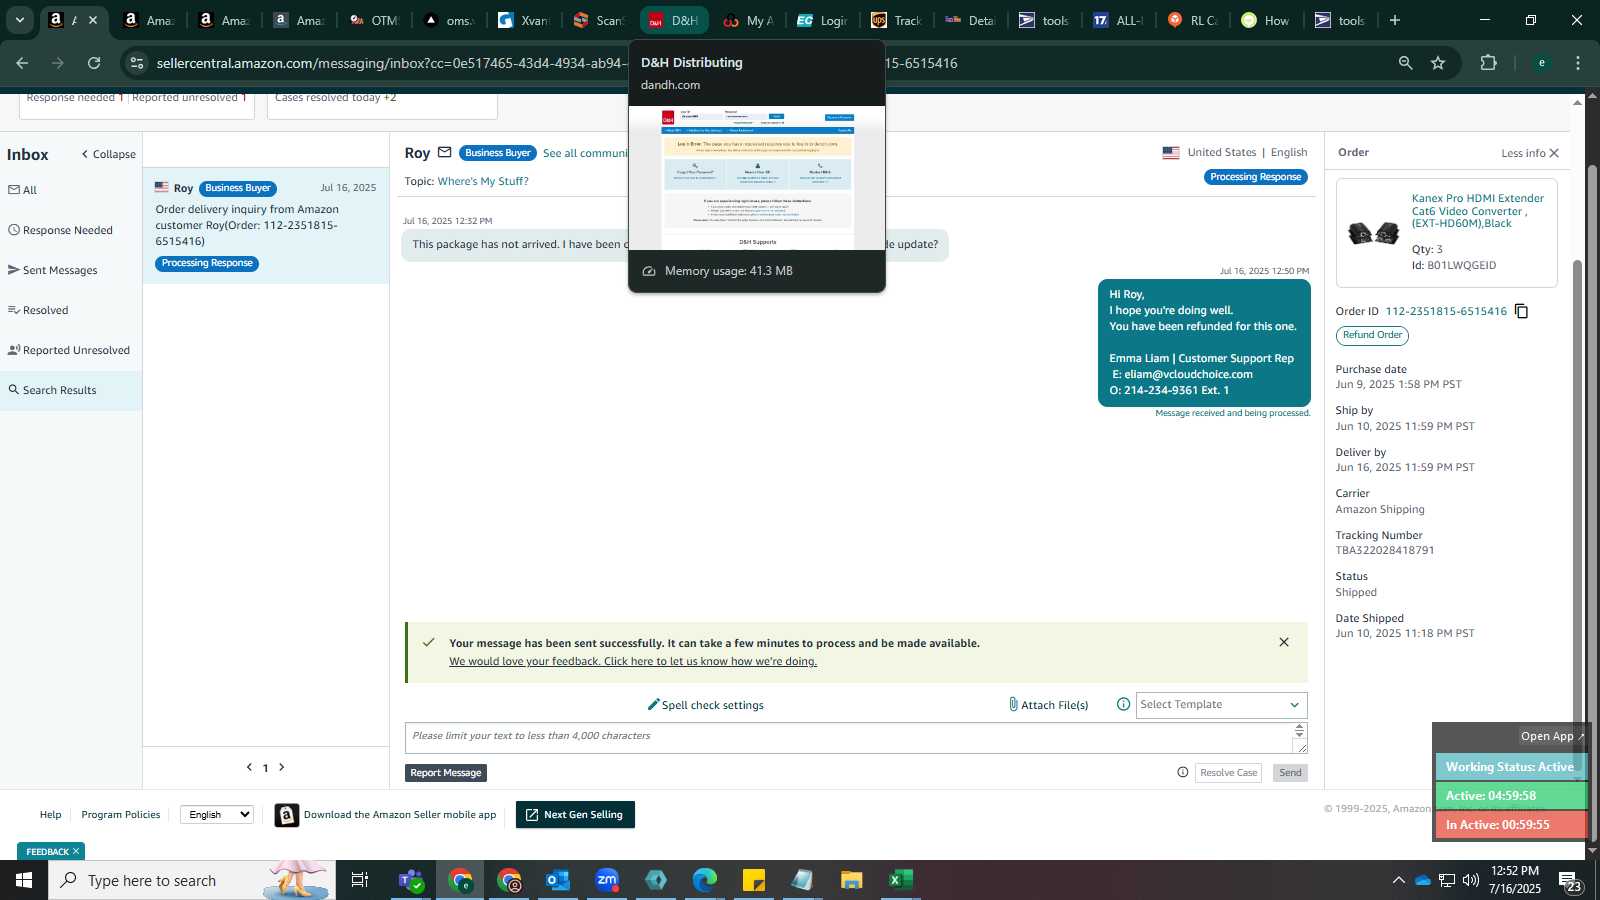Viewport: 1600px width, 900px height.
Task: Open Order ID 112-2351815-6515416 link
Action: coord(1446,311)
